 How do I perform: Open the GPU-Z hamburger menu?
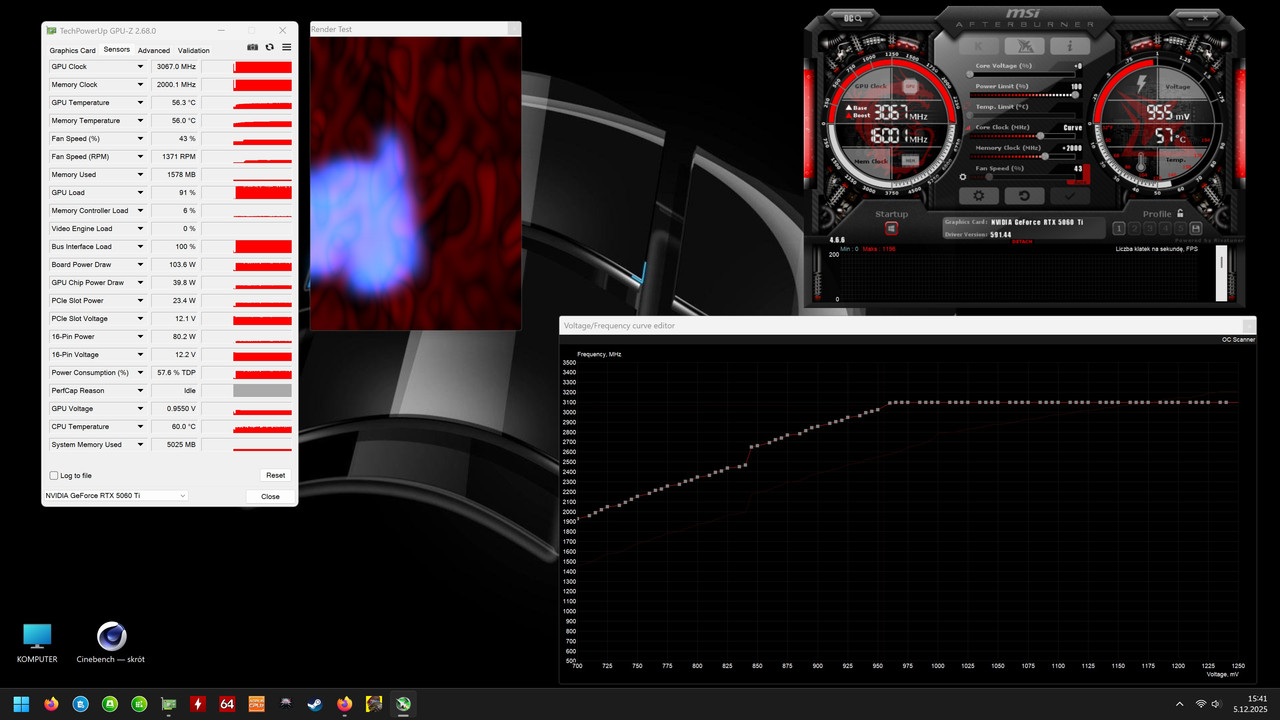pos(287,47)
